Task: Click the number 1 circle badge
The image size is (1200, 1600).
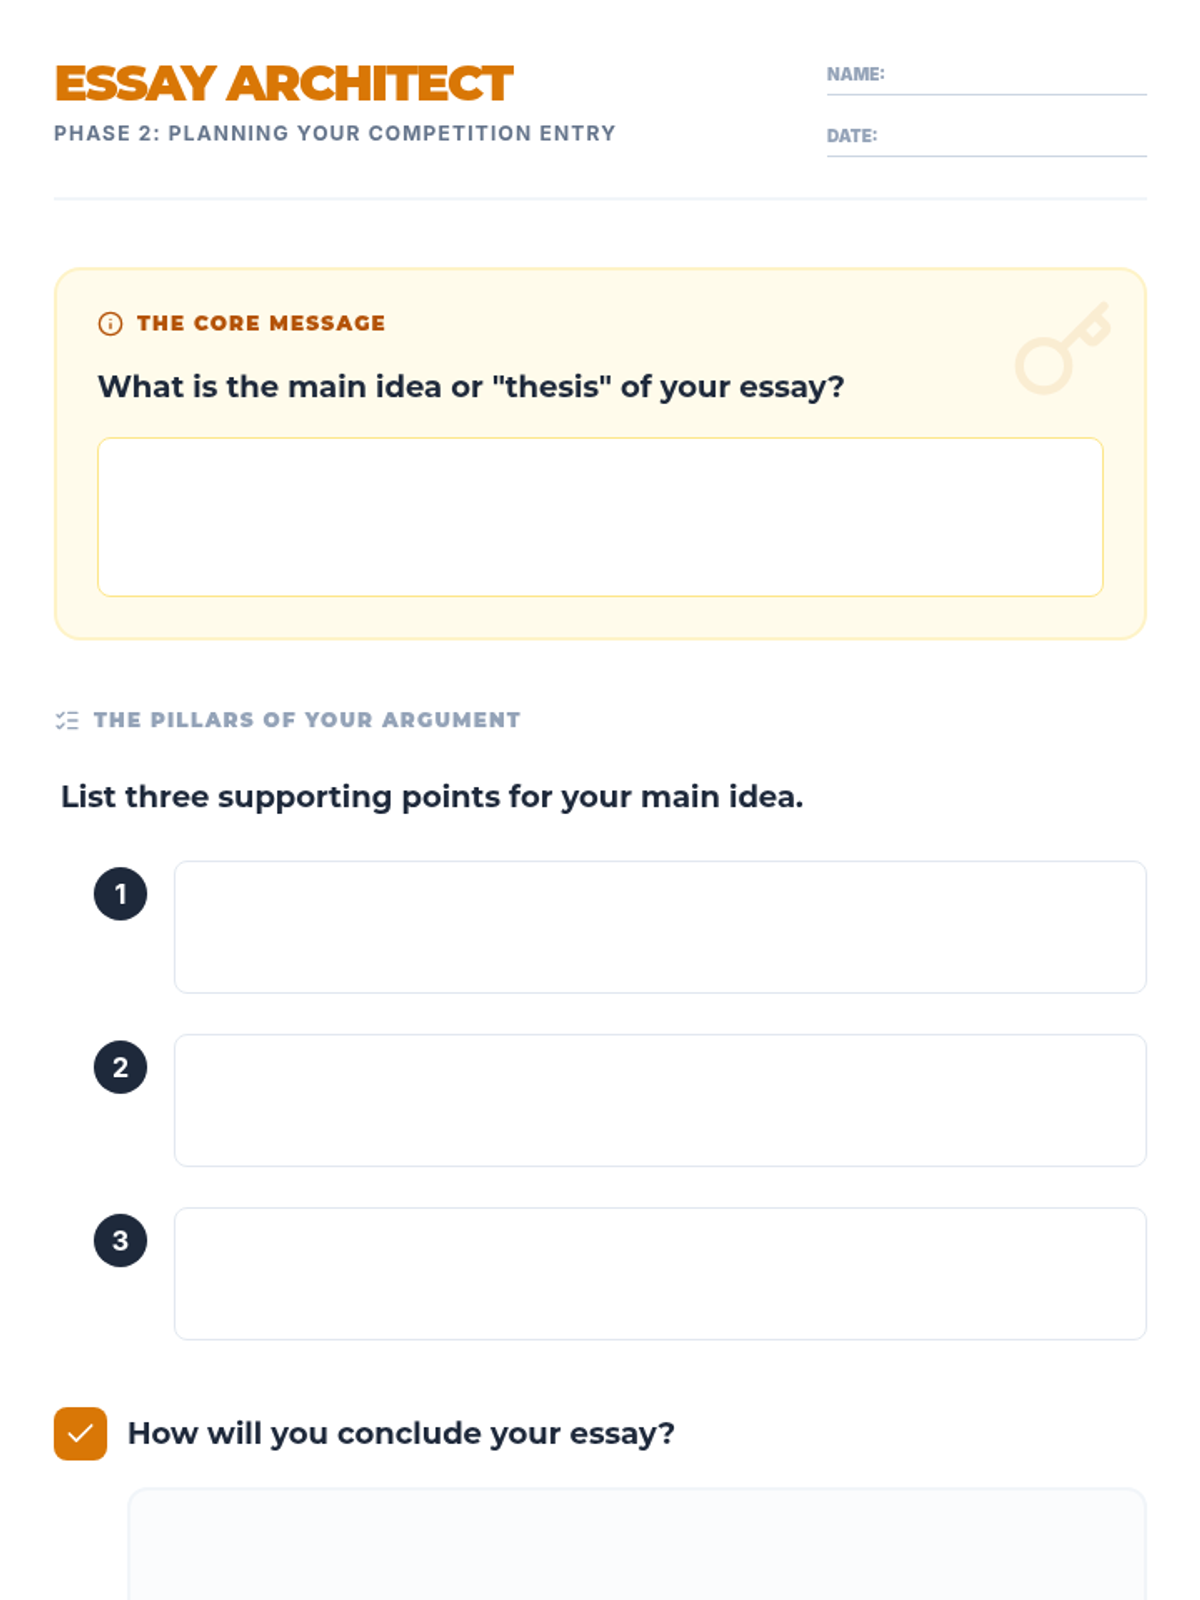Action: [120, 894]
